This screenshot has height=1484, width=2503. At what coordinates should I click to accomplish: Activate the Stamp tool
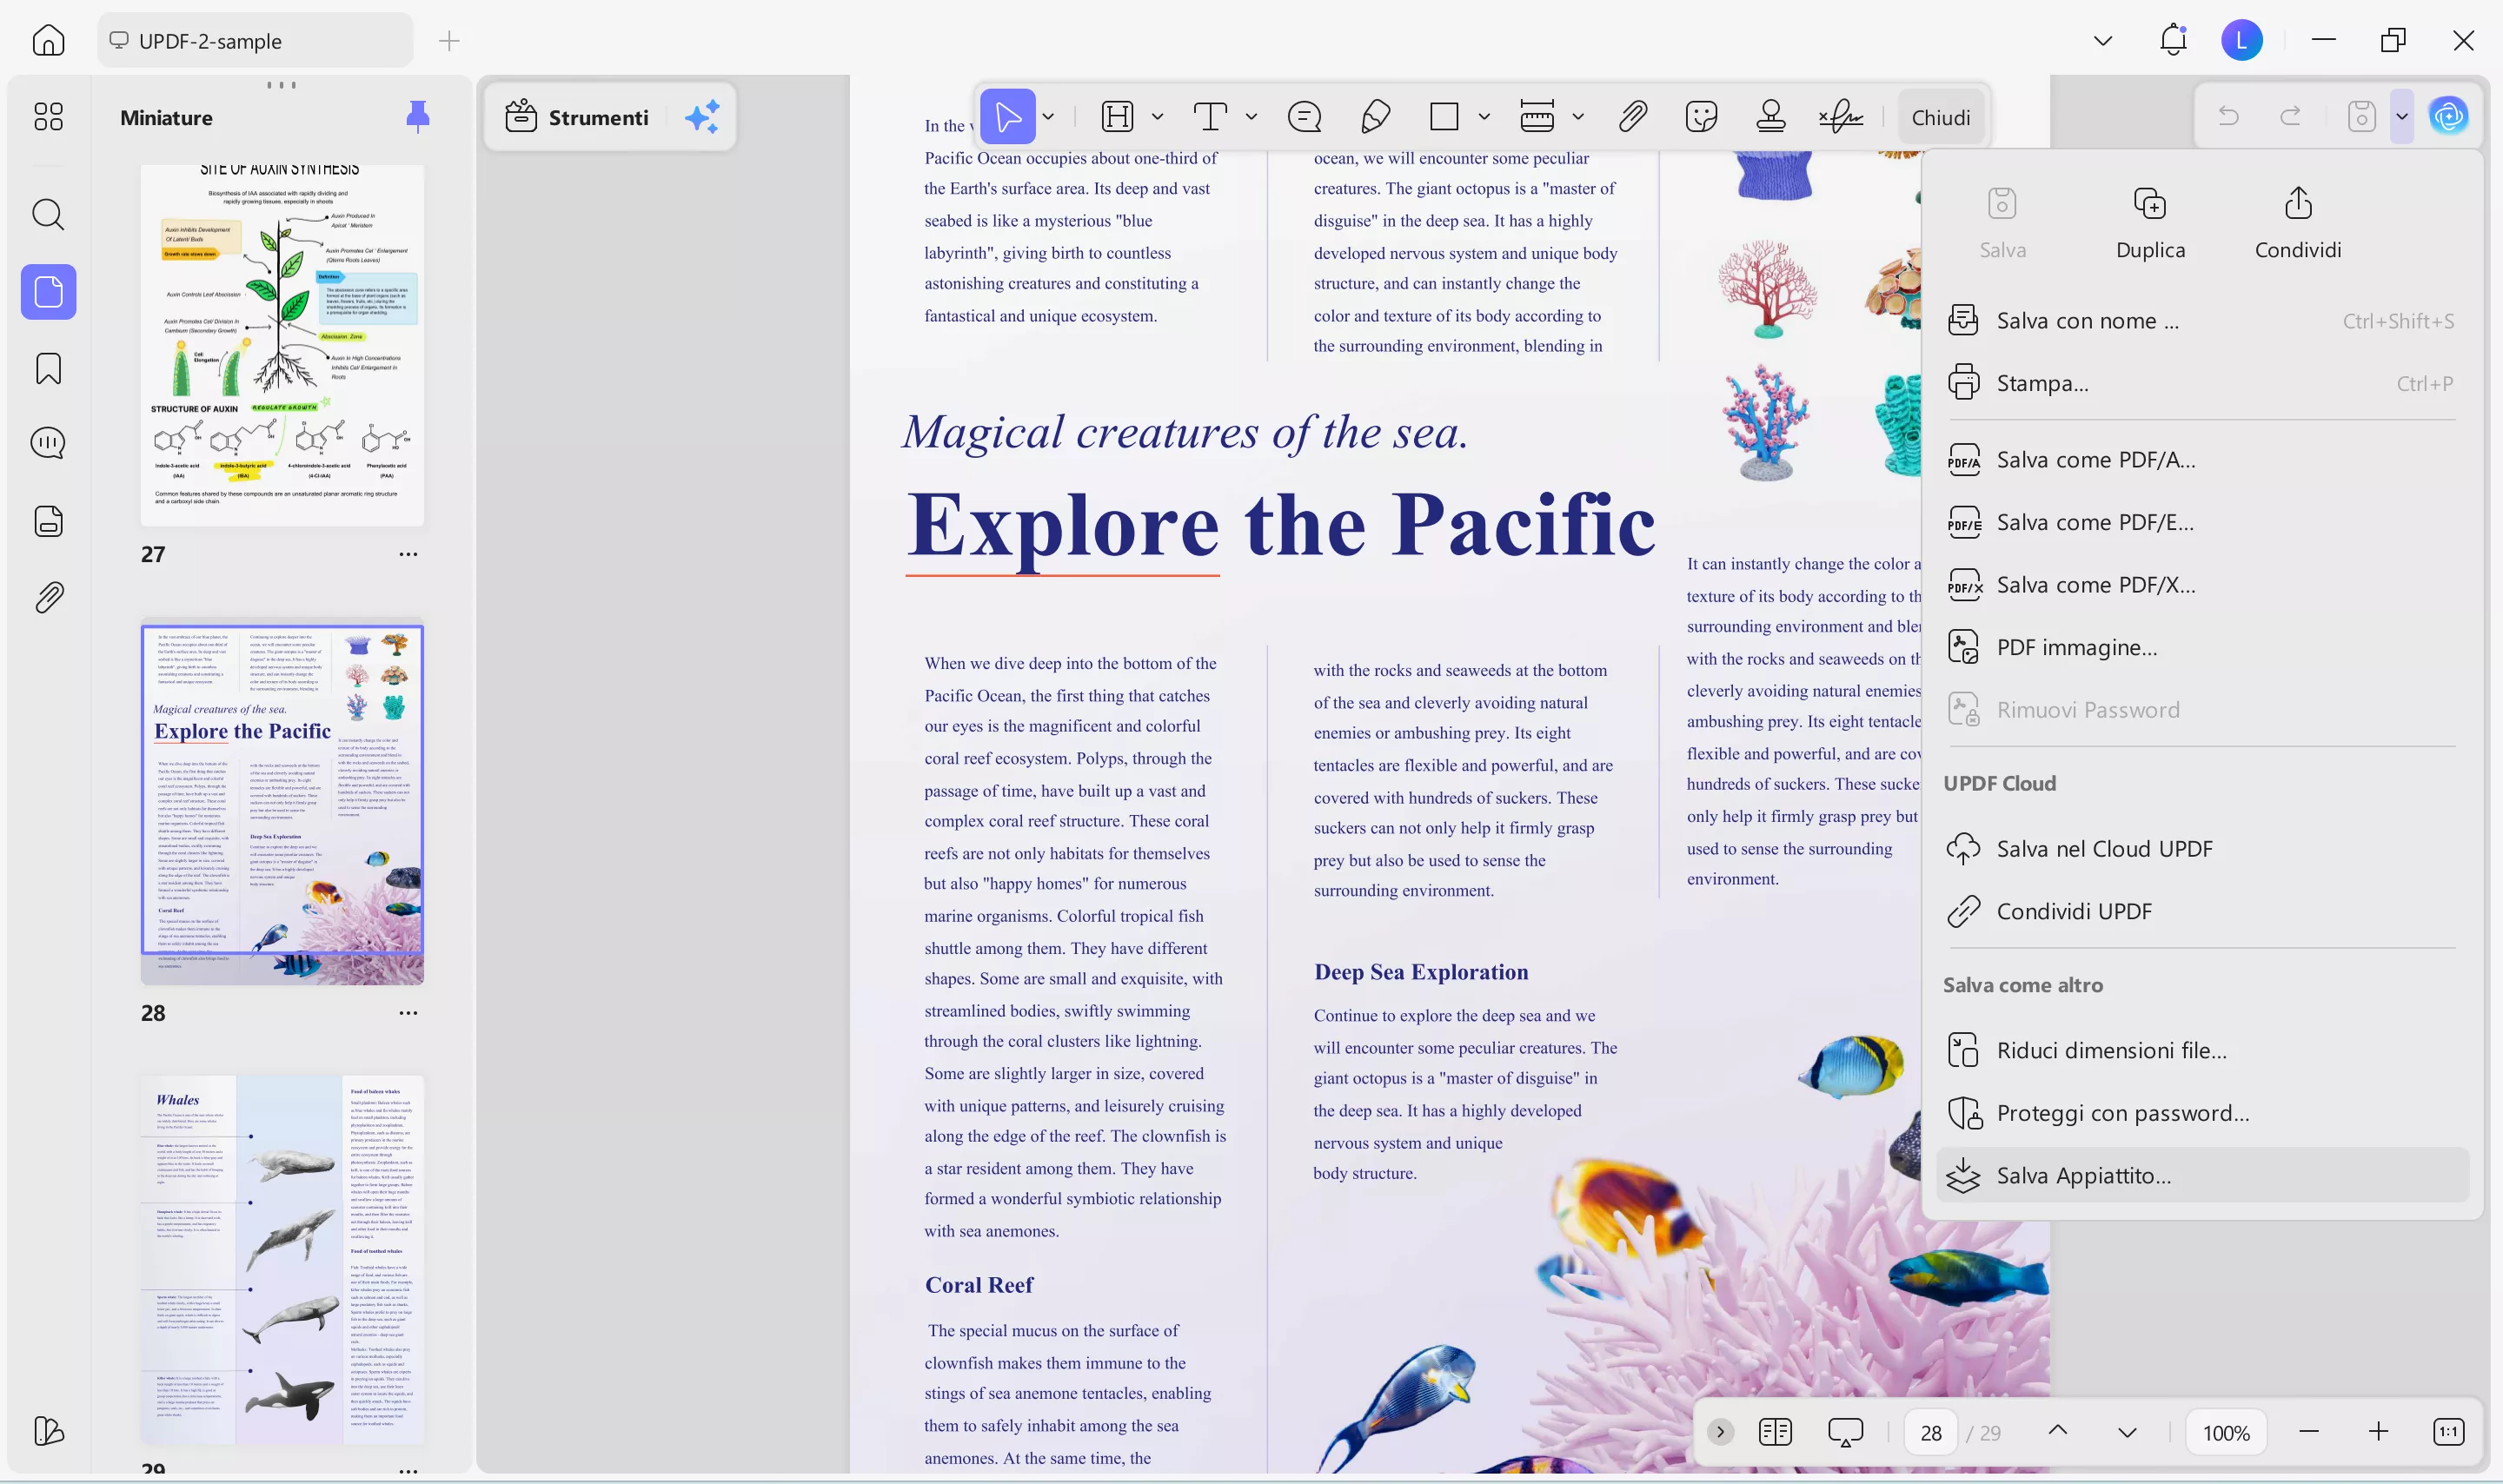tap(1771, 116)
